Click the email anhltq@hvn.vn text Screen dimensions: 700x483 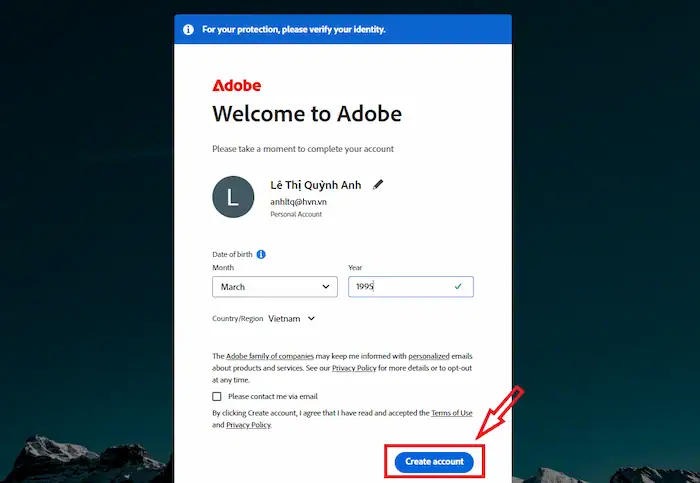pyautogui.click(x=298, y=202)
